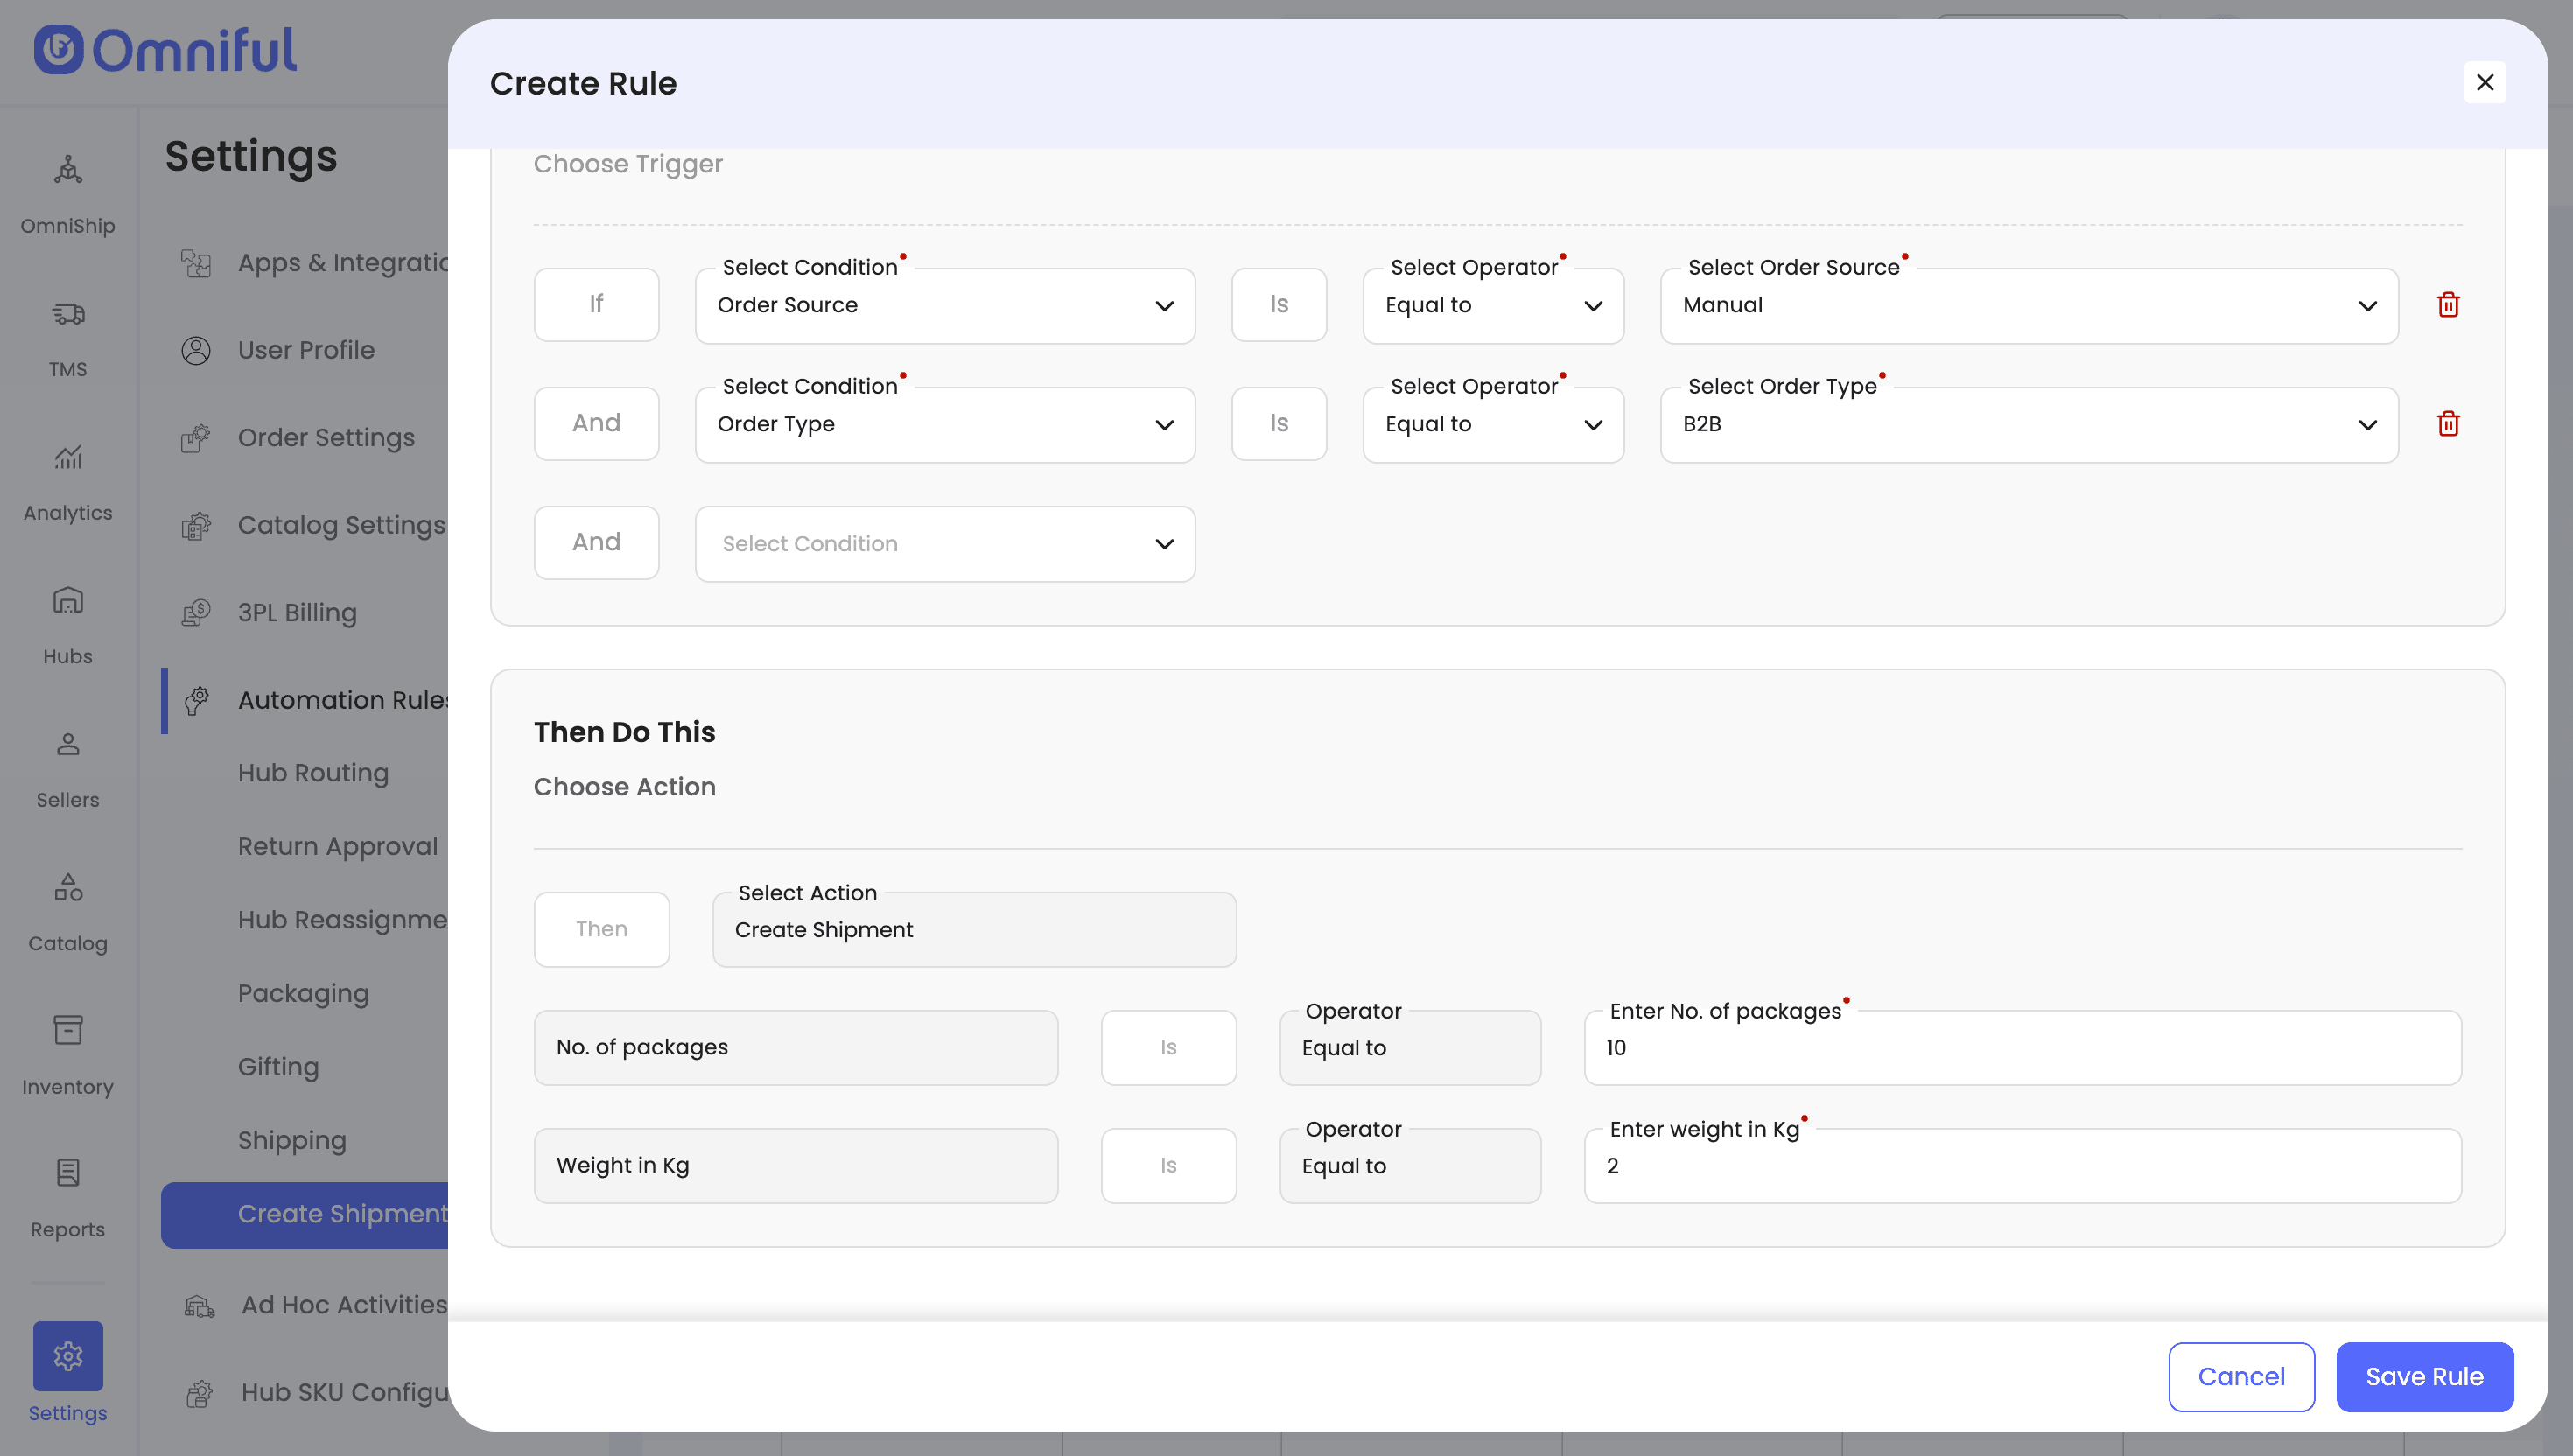The width and height of the screenshot is (2573, 1456).
Task: Close the Create Rule dialog
Action: (2484, 83)
